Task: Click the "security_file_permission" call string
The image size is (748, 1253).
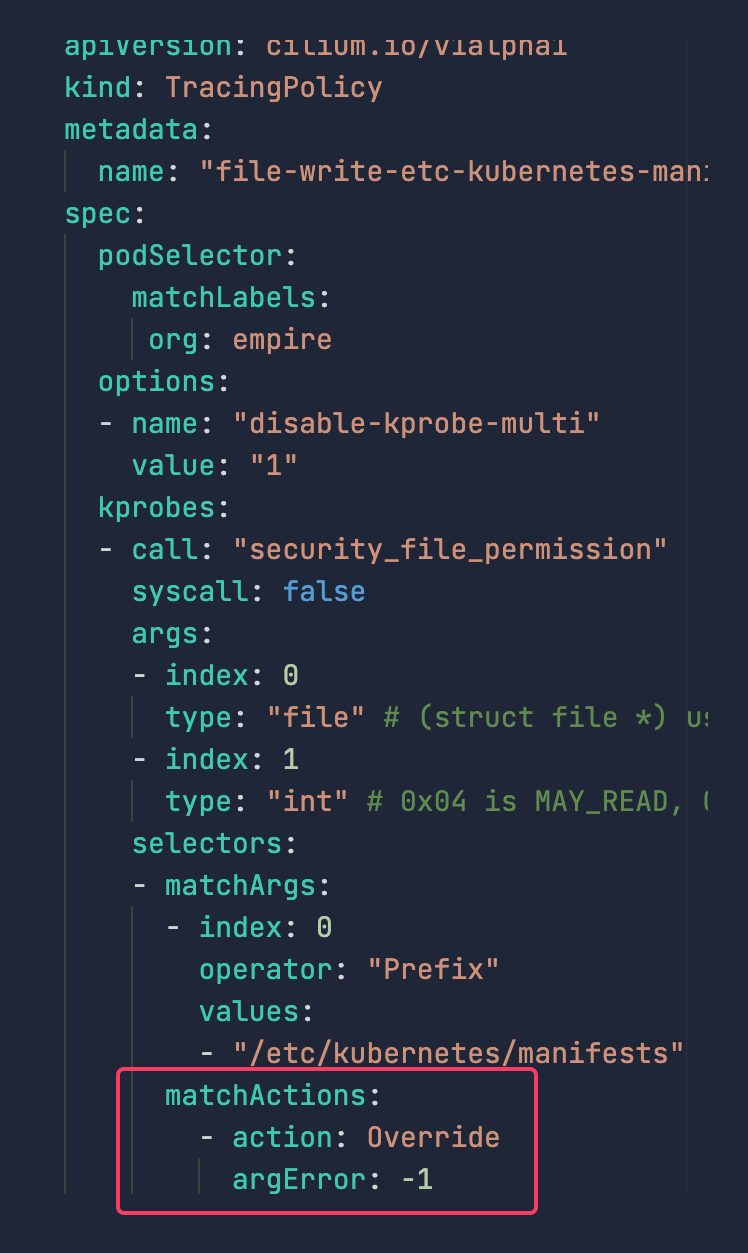Action: [x=450, y=550]
